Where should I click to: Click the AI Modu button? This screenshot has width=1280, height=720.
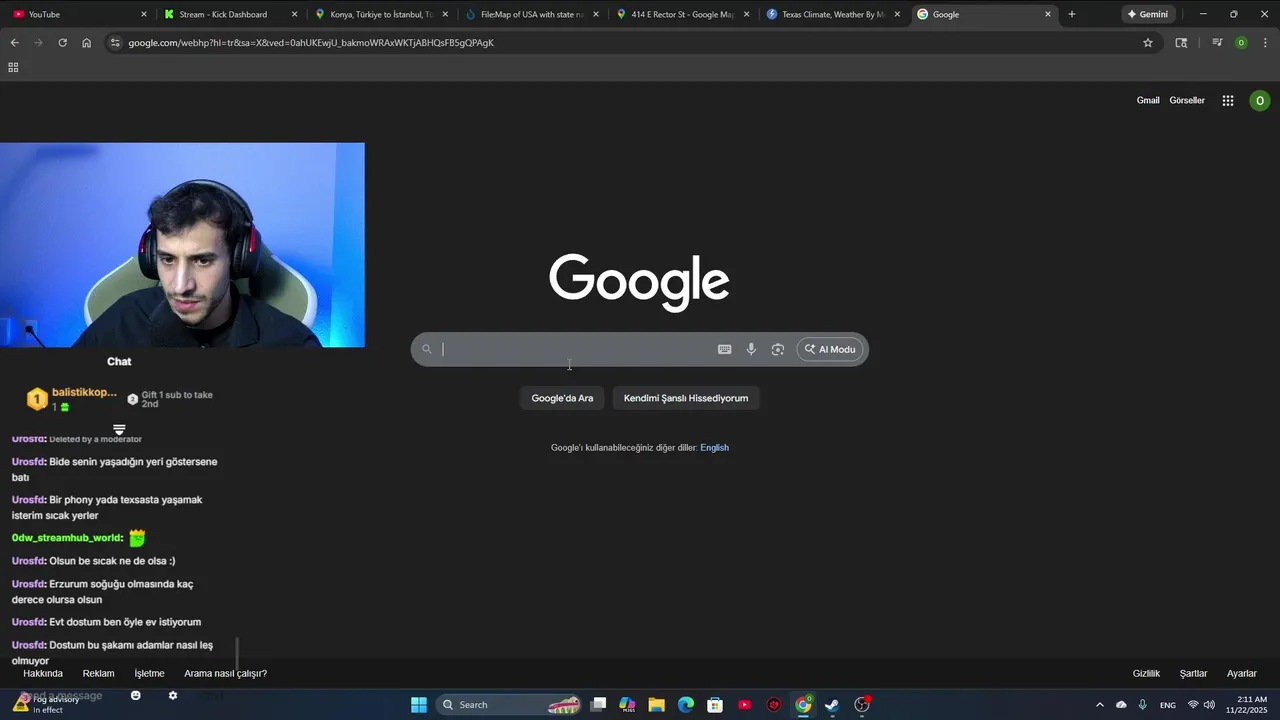(830, 349)
